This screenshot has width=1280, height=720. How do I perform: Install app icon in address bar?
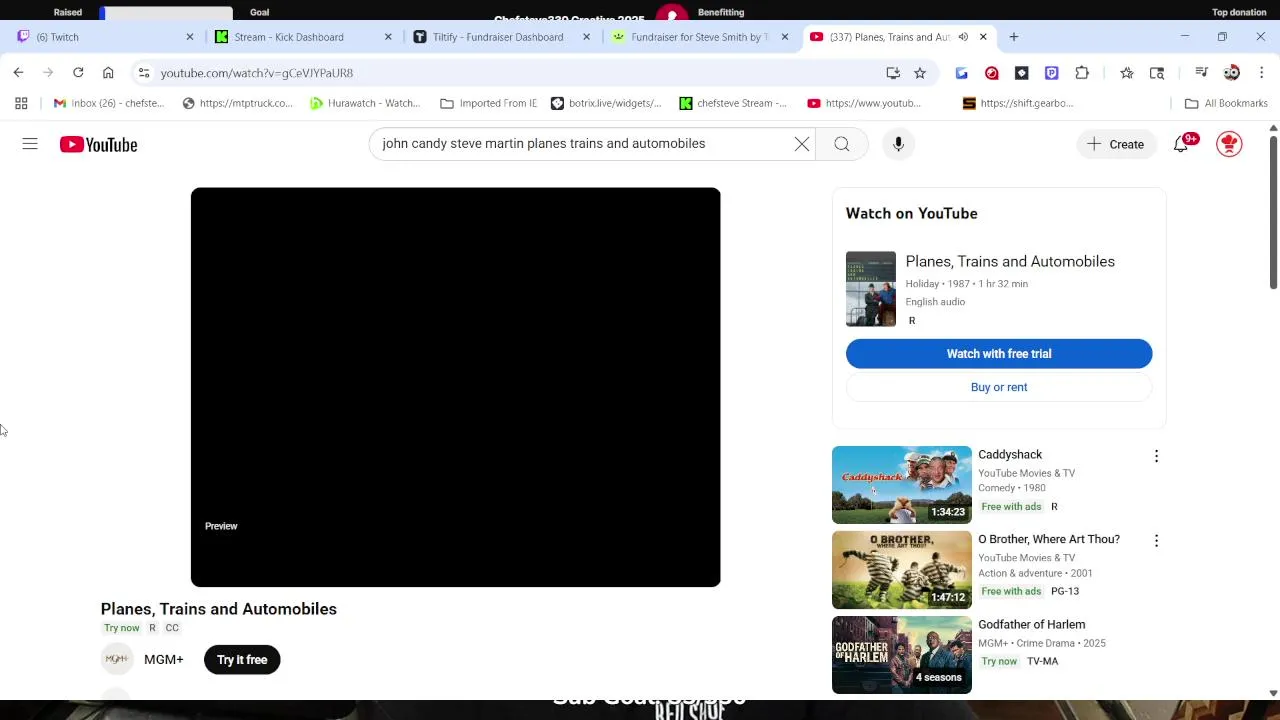coord(893,73)
